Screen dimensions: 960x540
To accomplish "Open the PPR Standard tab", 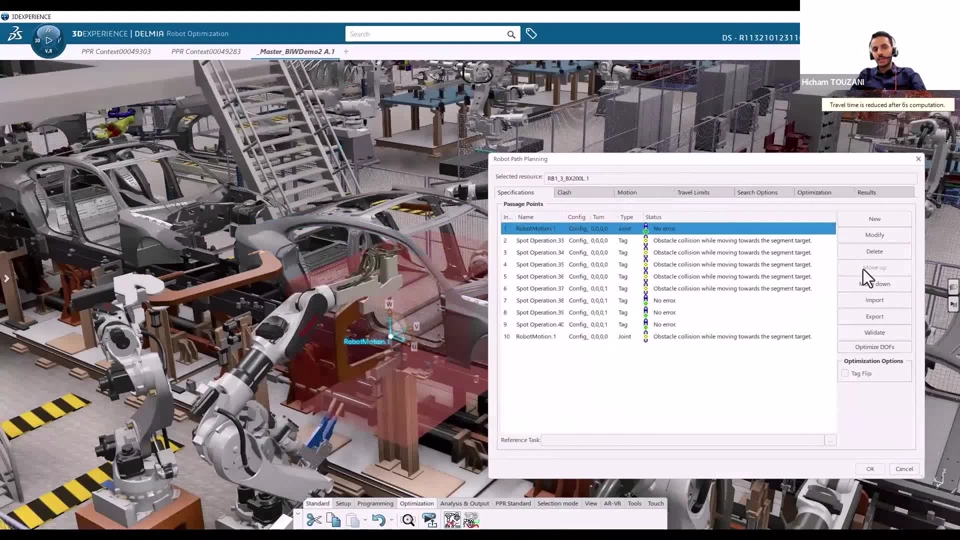I will 513,504.
